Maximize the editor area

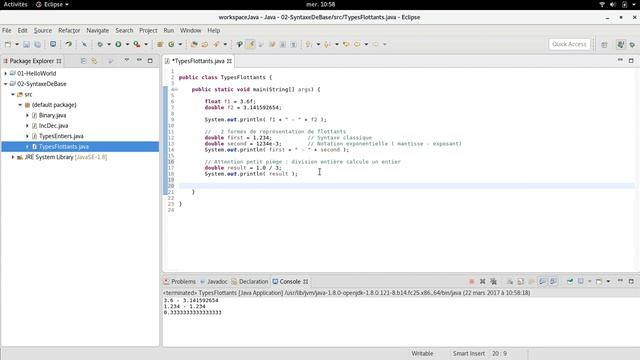(631, 60)
